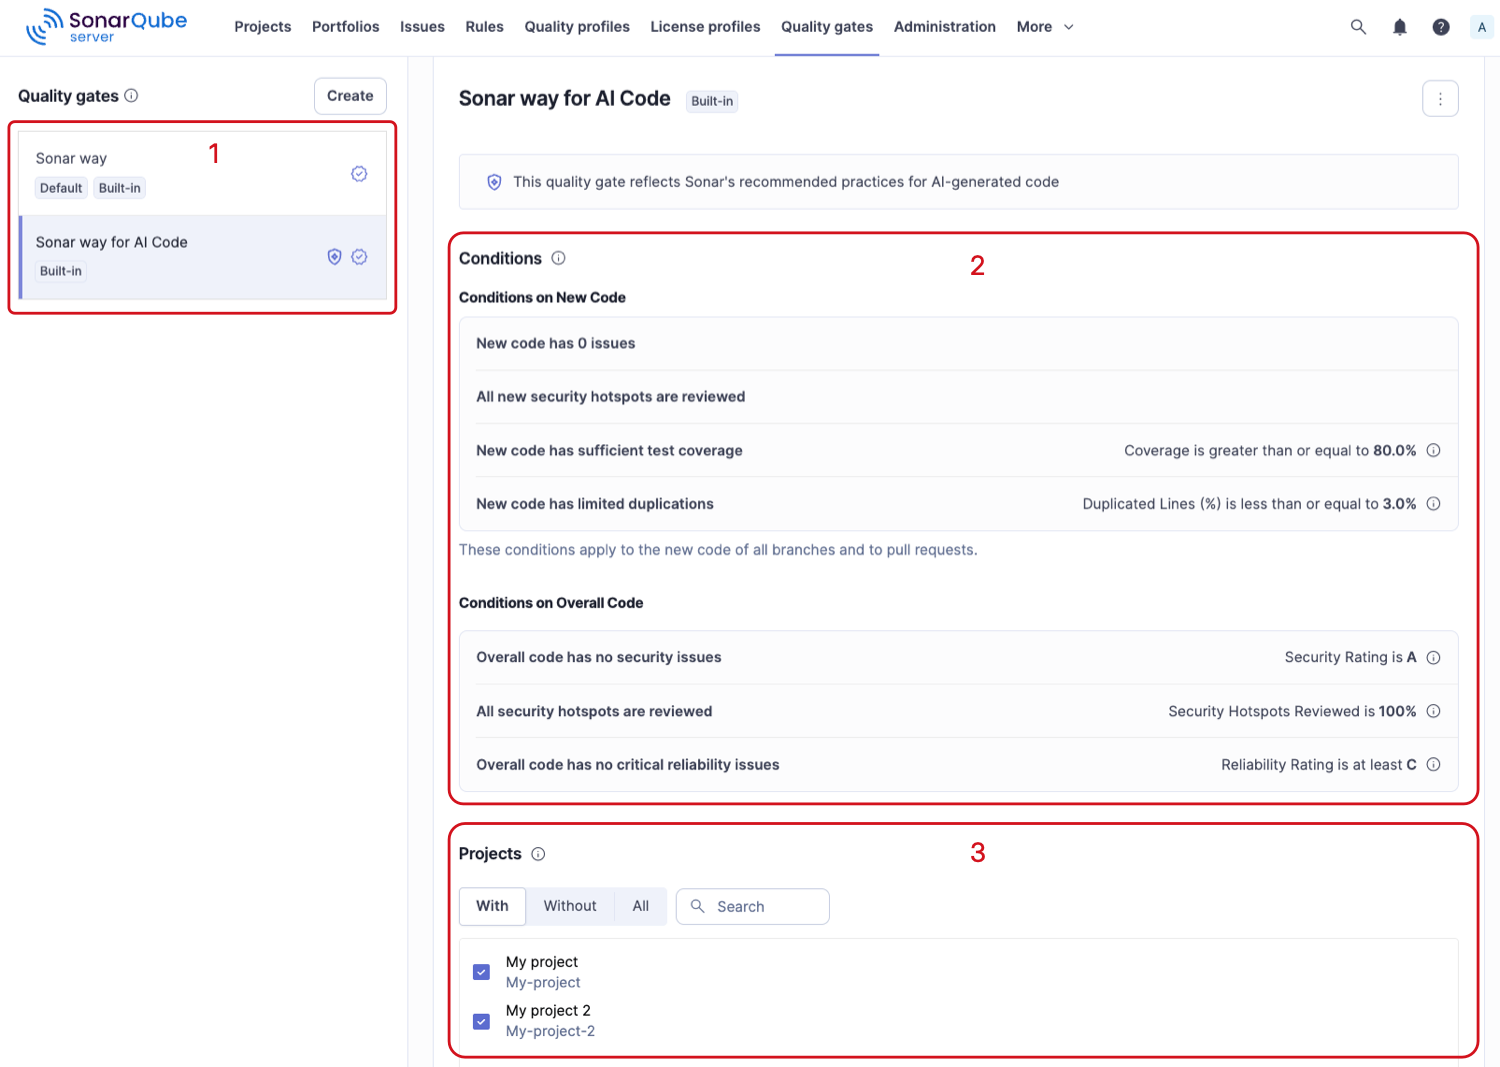Select the Quality gates navigation tab
Screen dimensions: 1500x1067
pyautogui.click(x=827, y=27)
